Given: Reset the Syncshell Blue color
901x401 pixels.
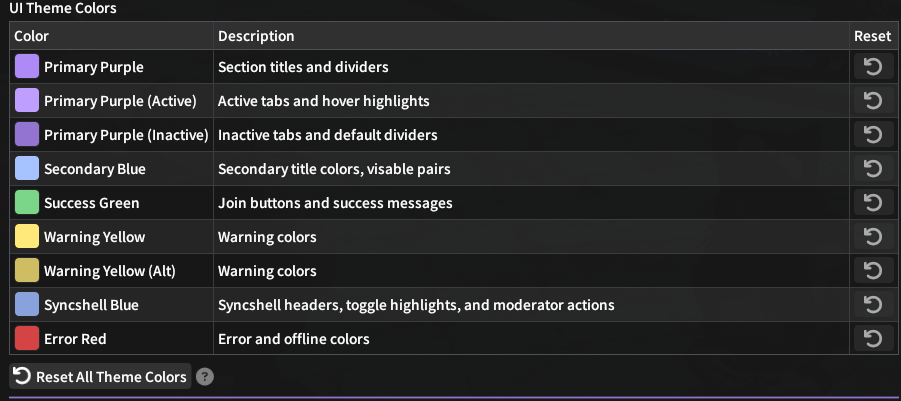Looking at the screenshot, I should tap(872, 305).
